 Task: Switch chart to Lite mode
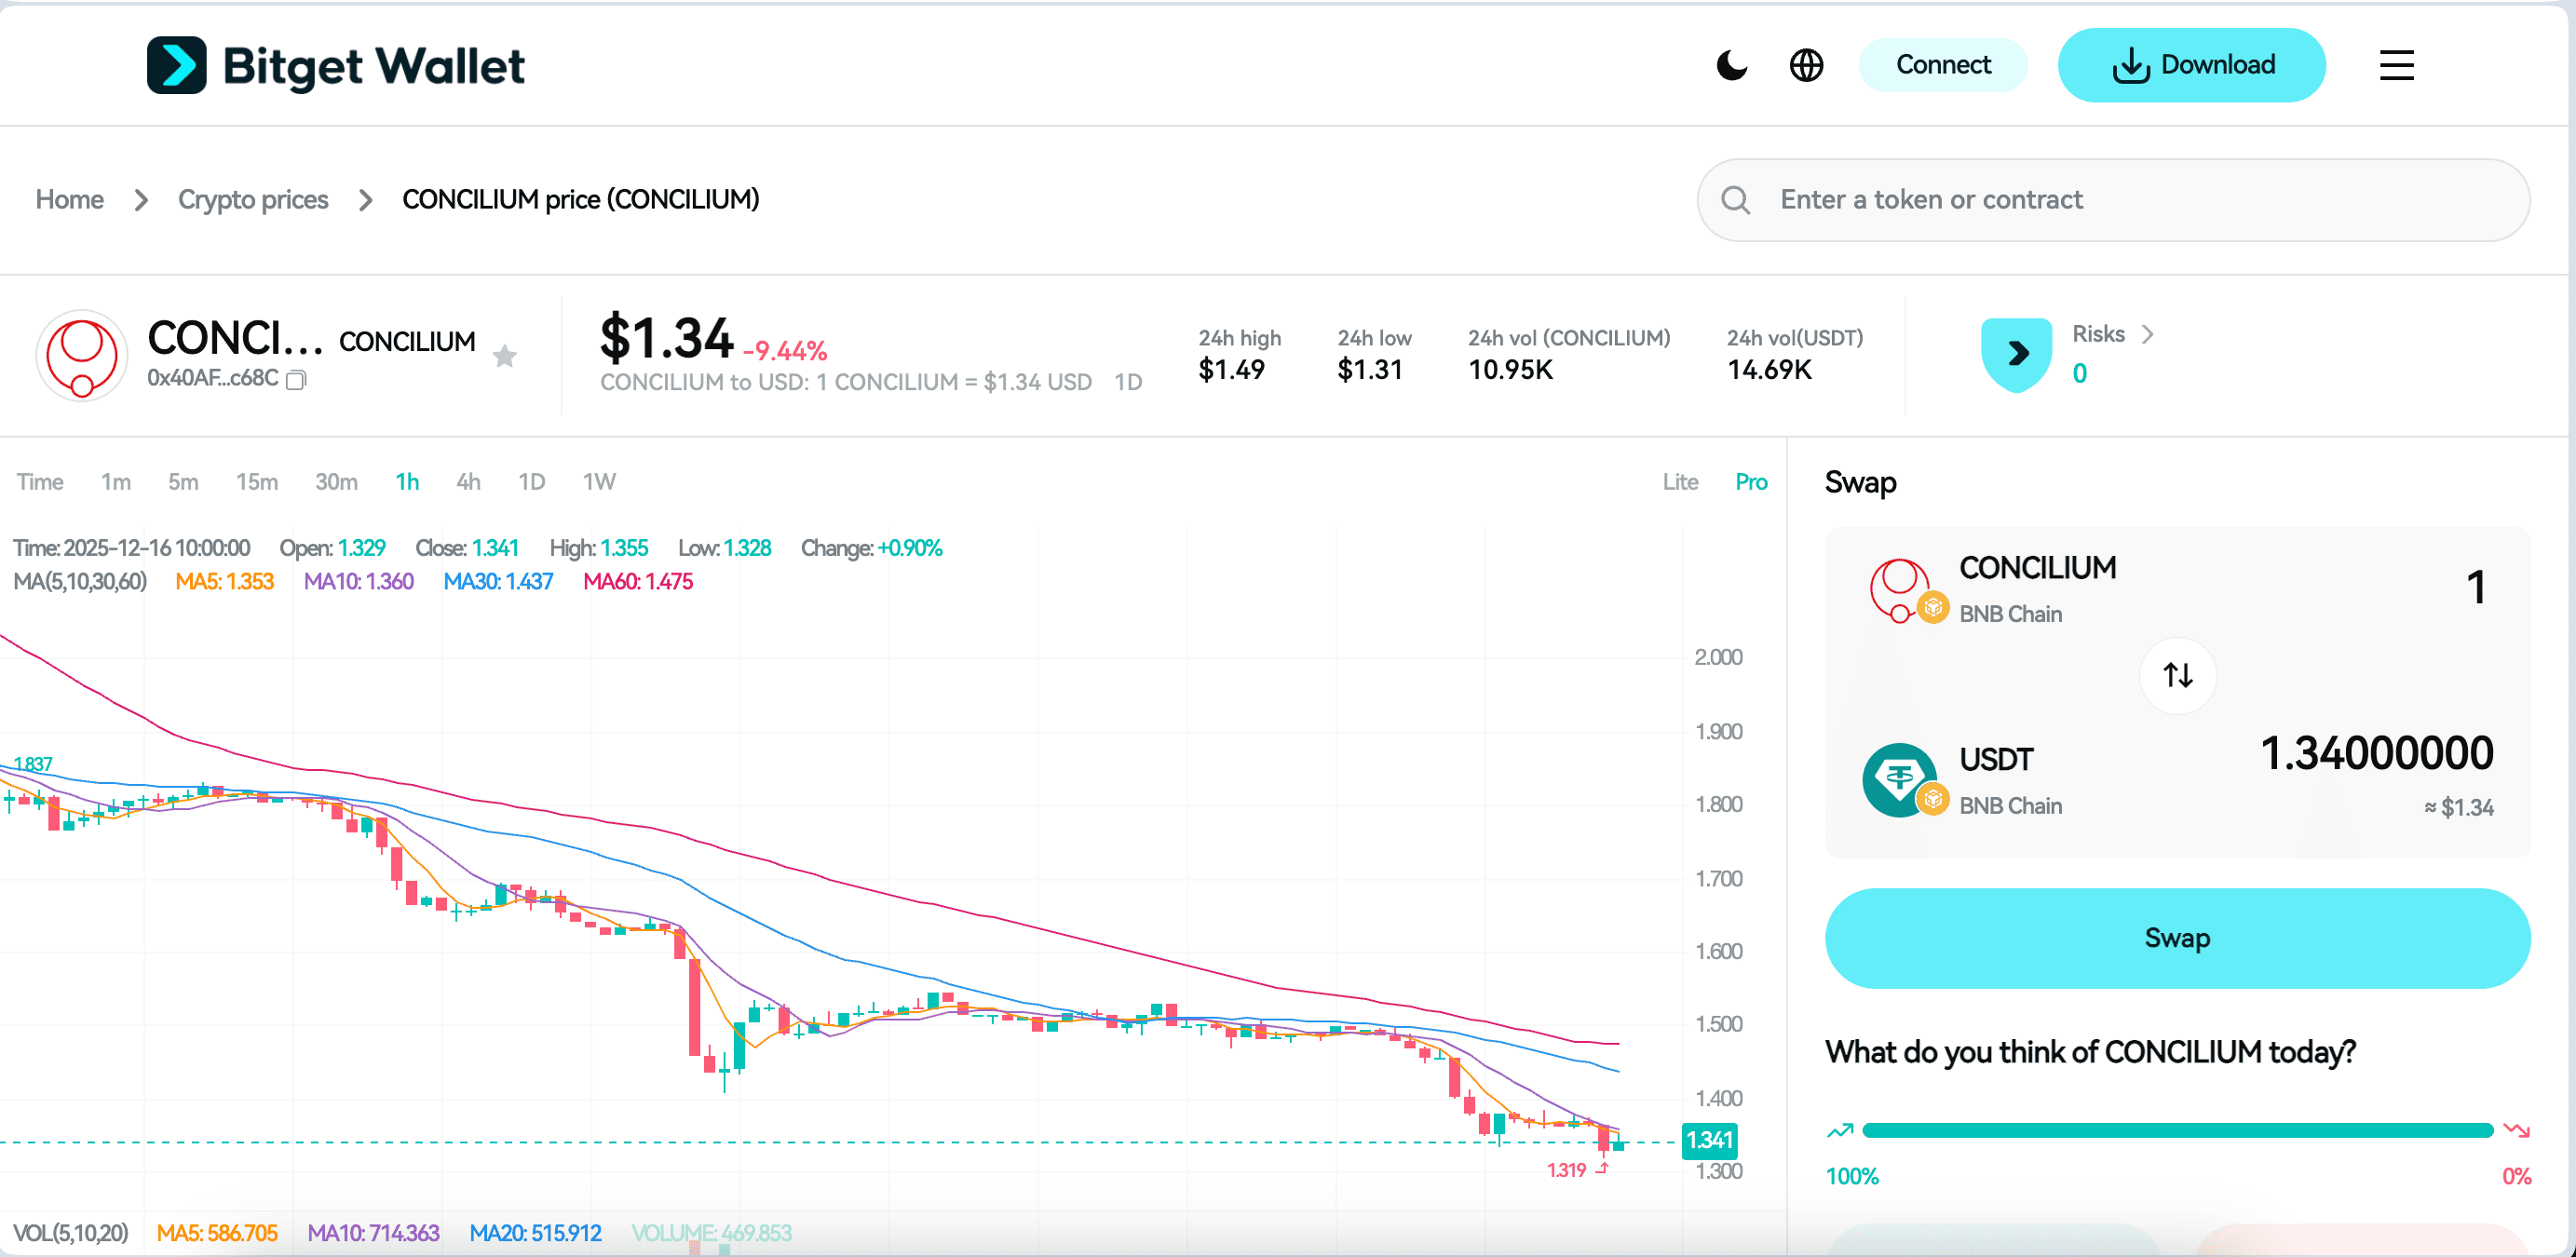1680,481
